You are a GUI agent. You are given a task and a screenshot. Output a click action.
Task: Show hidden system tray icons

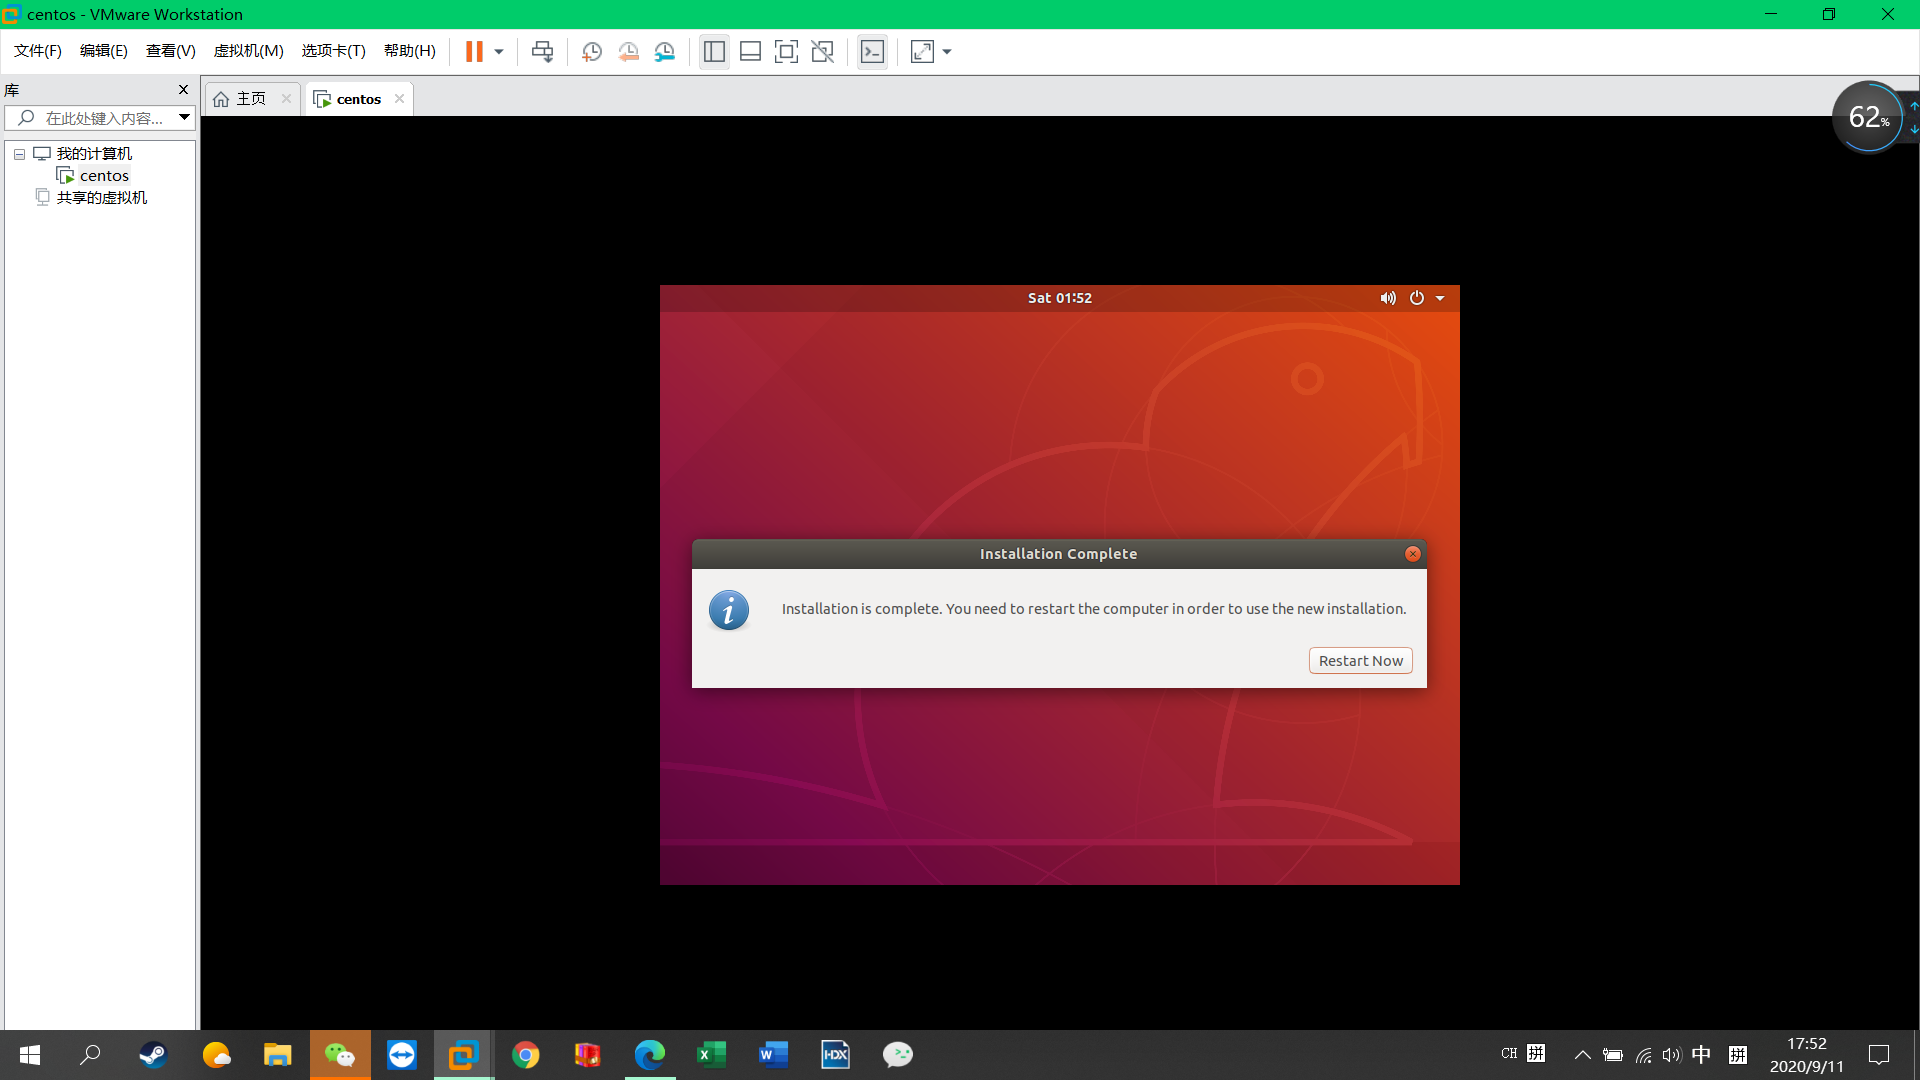click(1582, 1055)
